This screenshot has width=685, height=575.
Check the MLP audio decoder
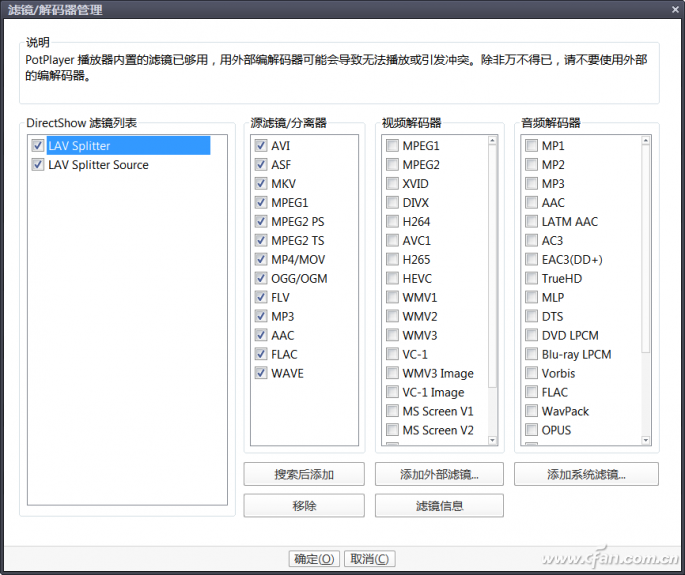531,298
